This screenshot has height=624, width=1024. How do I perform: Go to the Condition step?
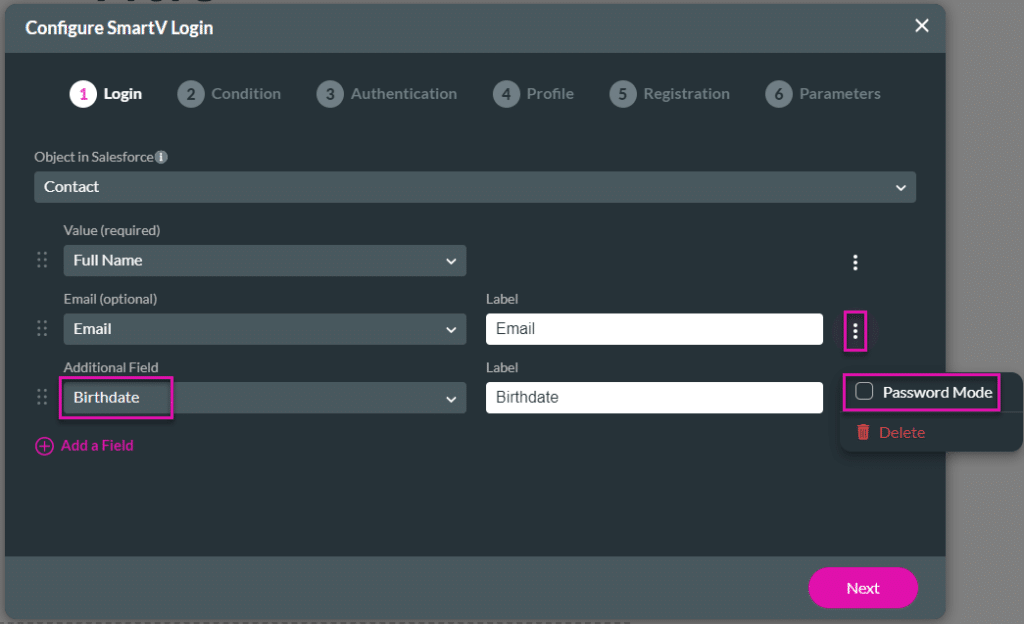(x=230, y=94)
